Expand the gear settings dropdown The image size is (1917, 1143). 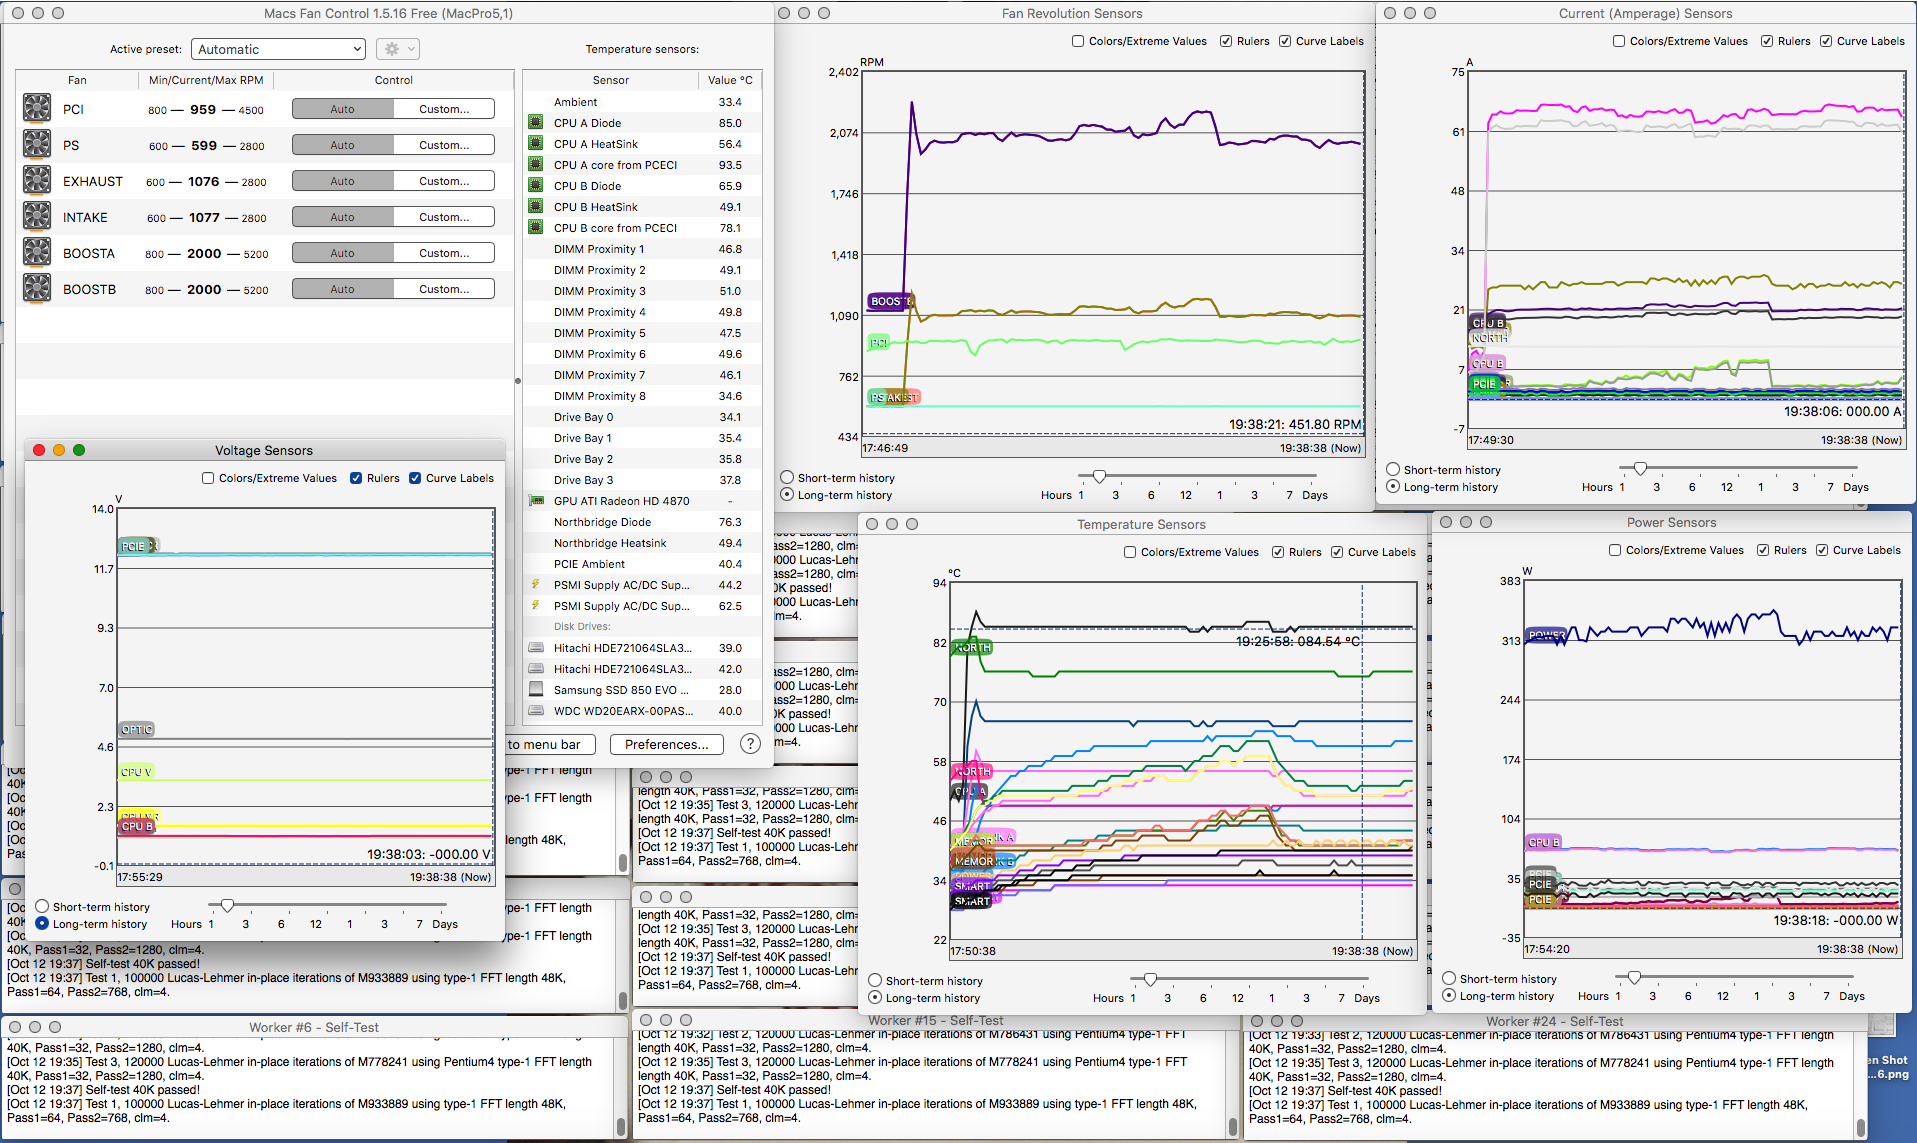point(397,49)
